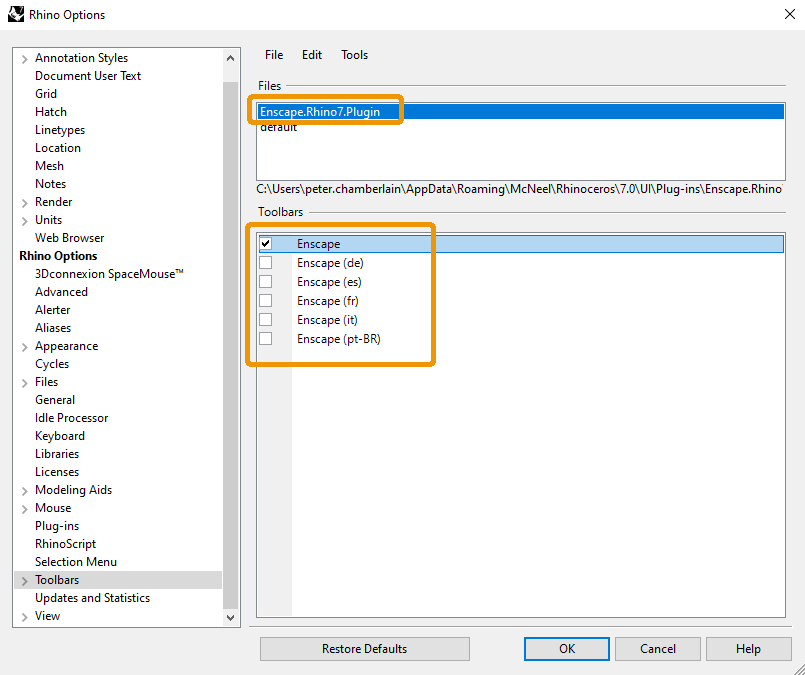Click the Restore Defaults button
The width and height of the screenshot is (805, 675).
click(x=365, y=649)
